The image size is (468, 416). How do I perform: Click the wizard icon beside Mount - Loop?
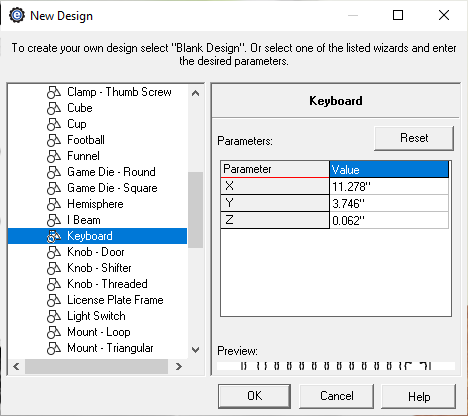(x=54, y=332)
